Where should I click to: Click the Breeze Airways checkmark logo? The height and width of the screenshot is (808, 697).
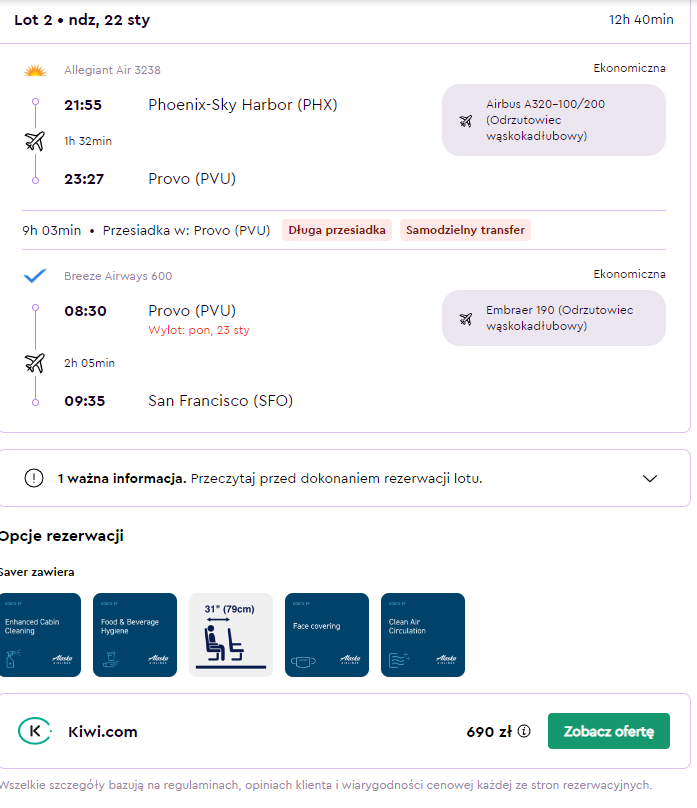[35, 276]
